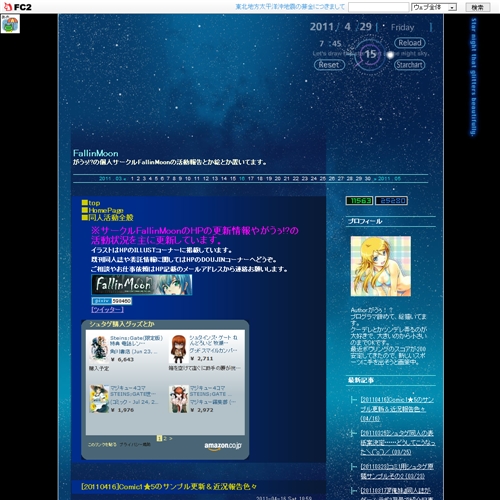Go to page 2 of the Amazon widget
500x500 pixels.
[x=165, y=438]
